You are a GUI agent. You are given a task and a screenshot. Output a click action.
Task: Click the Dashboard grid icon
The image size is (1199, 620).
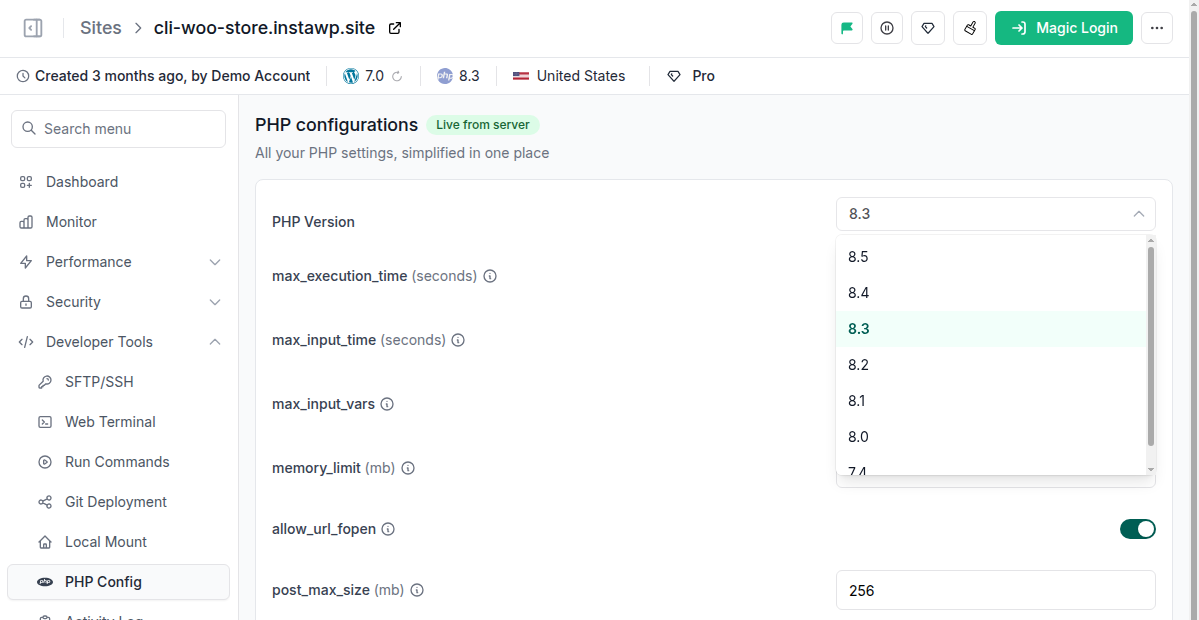click(26, 182)
